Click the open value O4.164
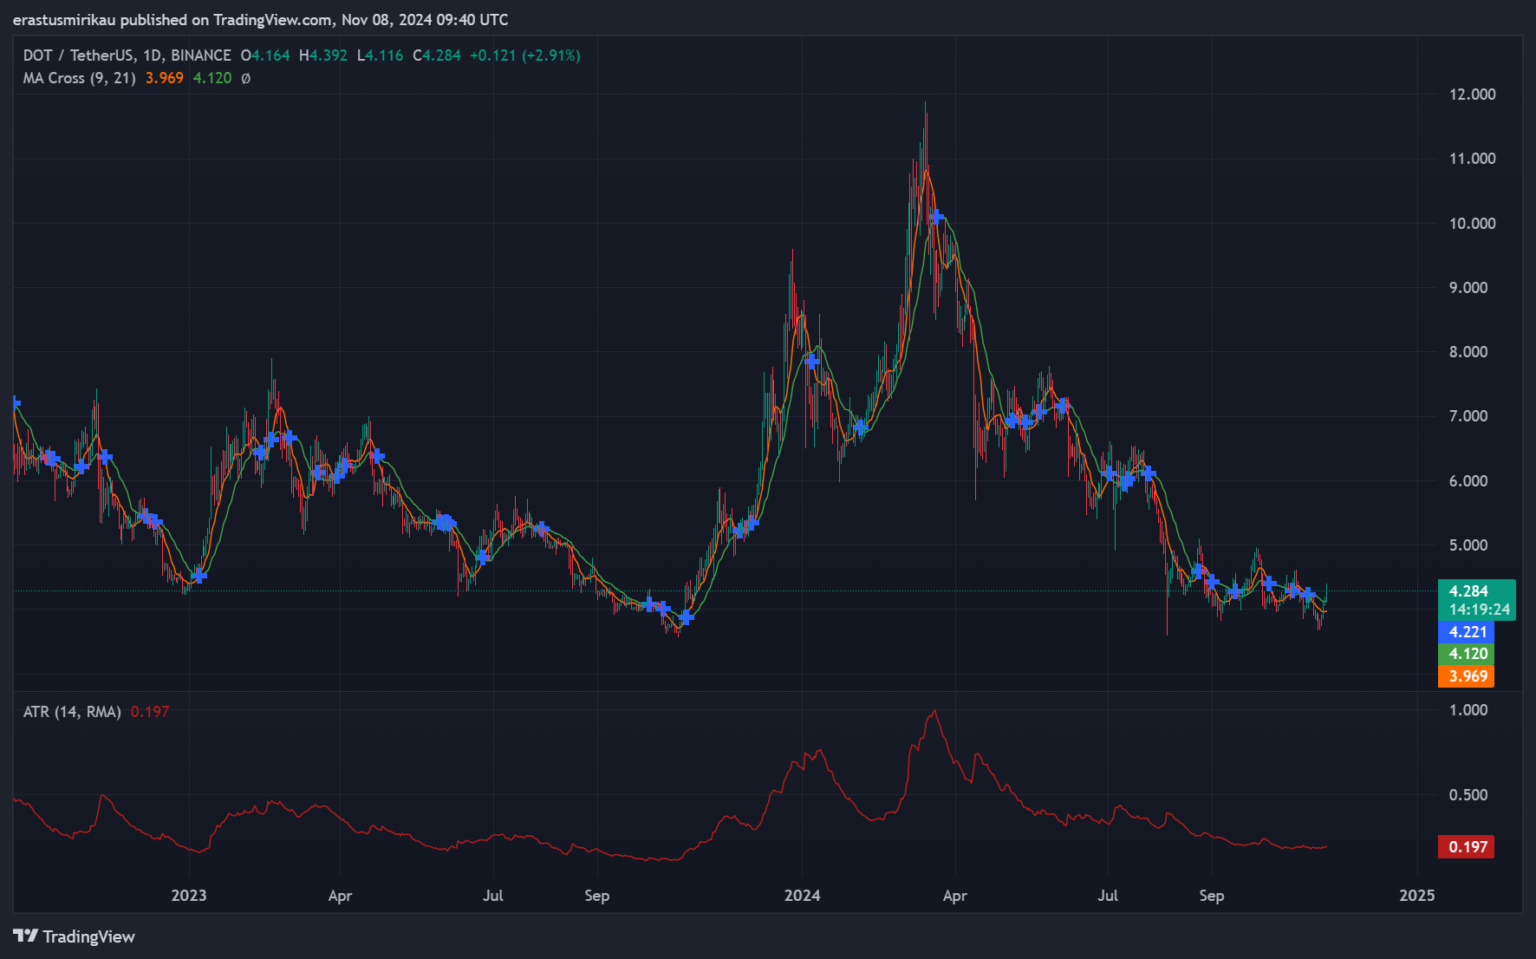Image resolution: width=1536 pixels, height=959 pixels. 265,55
